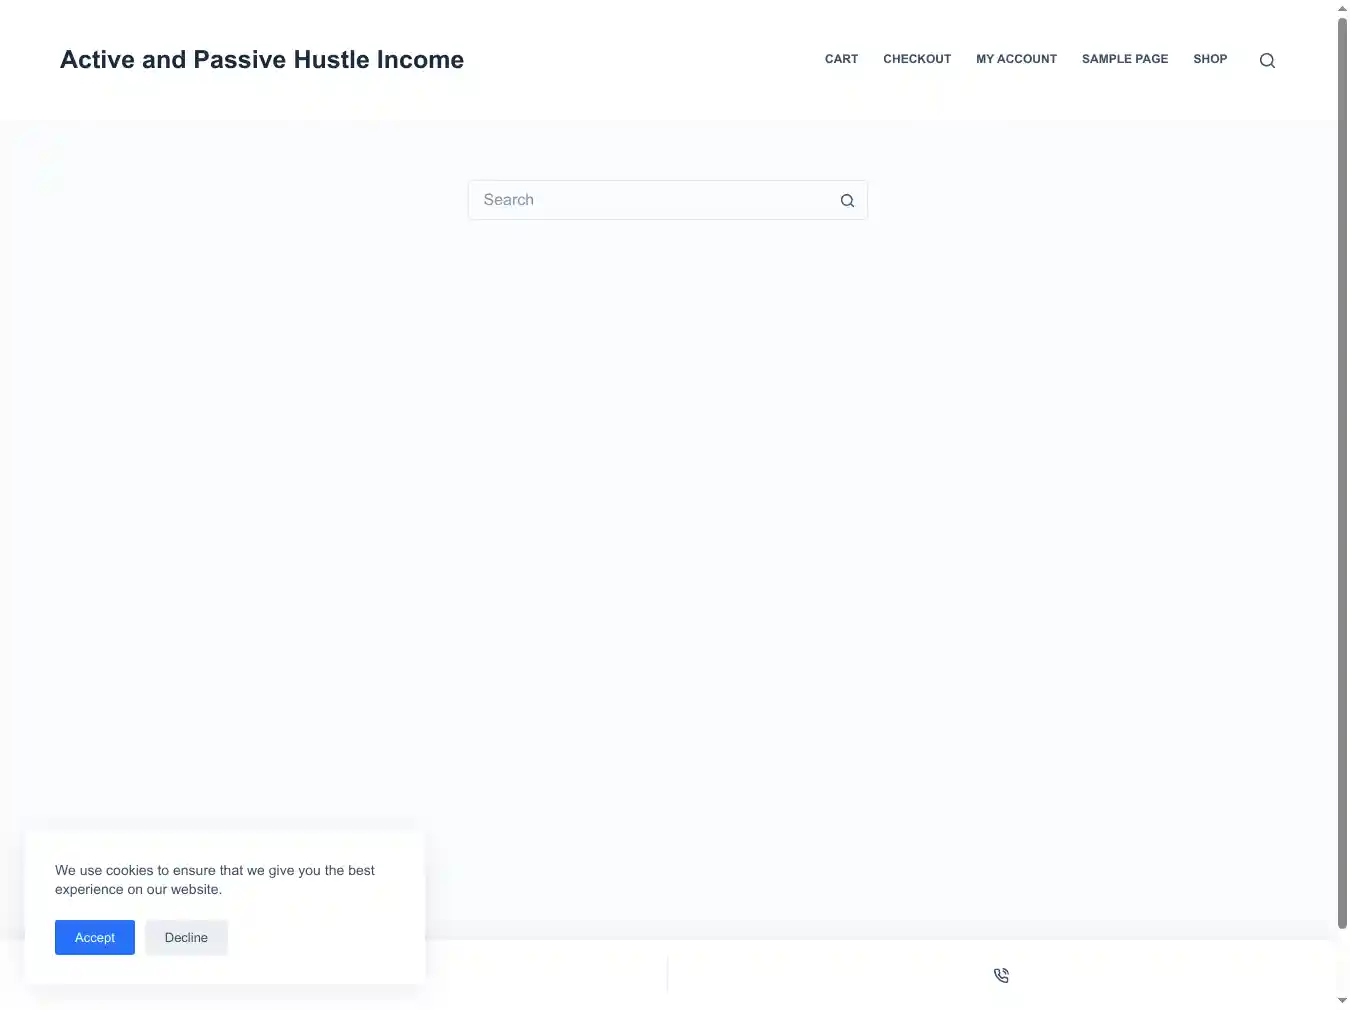The image size is (1350, 1010).
Task: Click the vertical scrollbar thumb
Action: 1342,470
